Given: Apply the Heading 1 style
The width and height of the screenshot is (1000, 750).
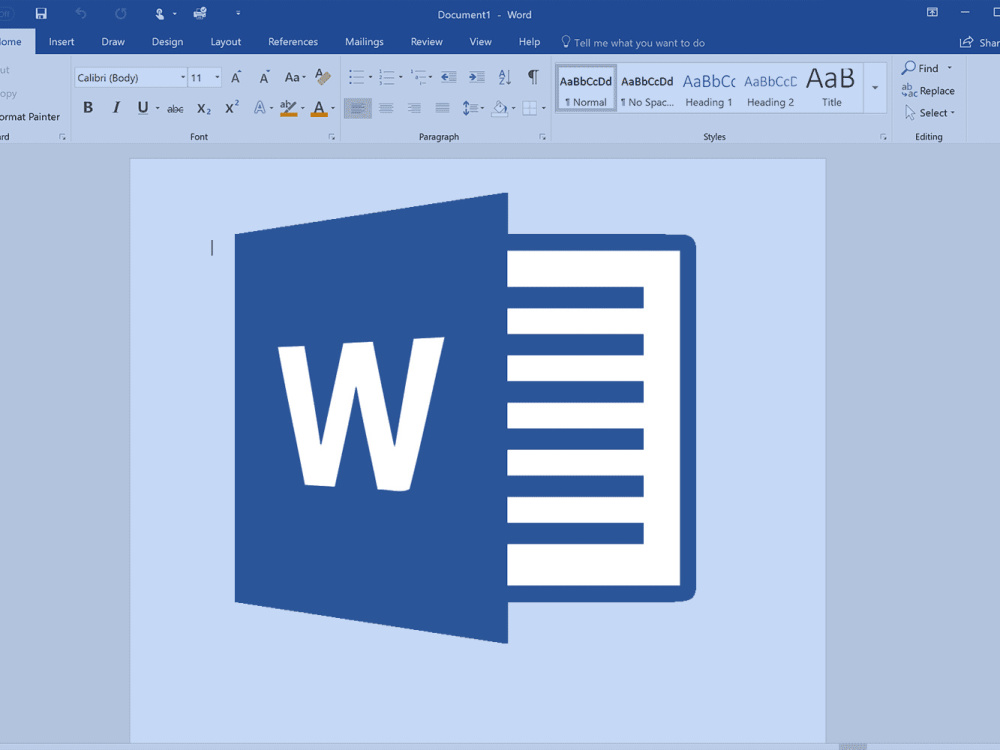Looking at the screenshot, I should point(709,88).
